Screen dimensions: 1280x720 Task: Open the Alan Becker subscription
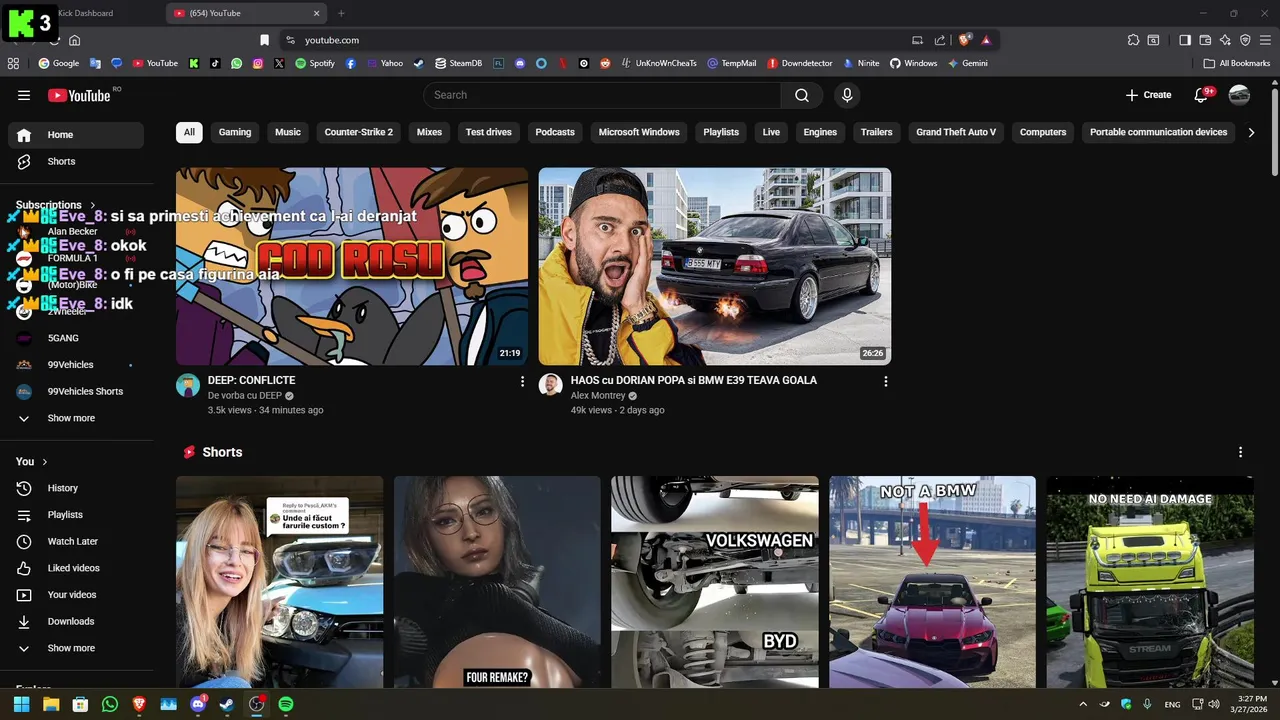(x=76, y=231)
